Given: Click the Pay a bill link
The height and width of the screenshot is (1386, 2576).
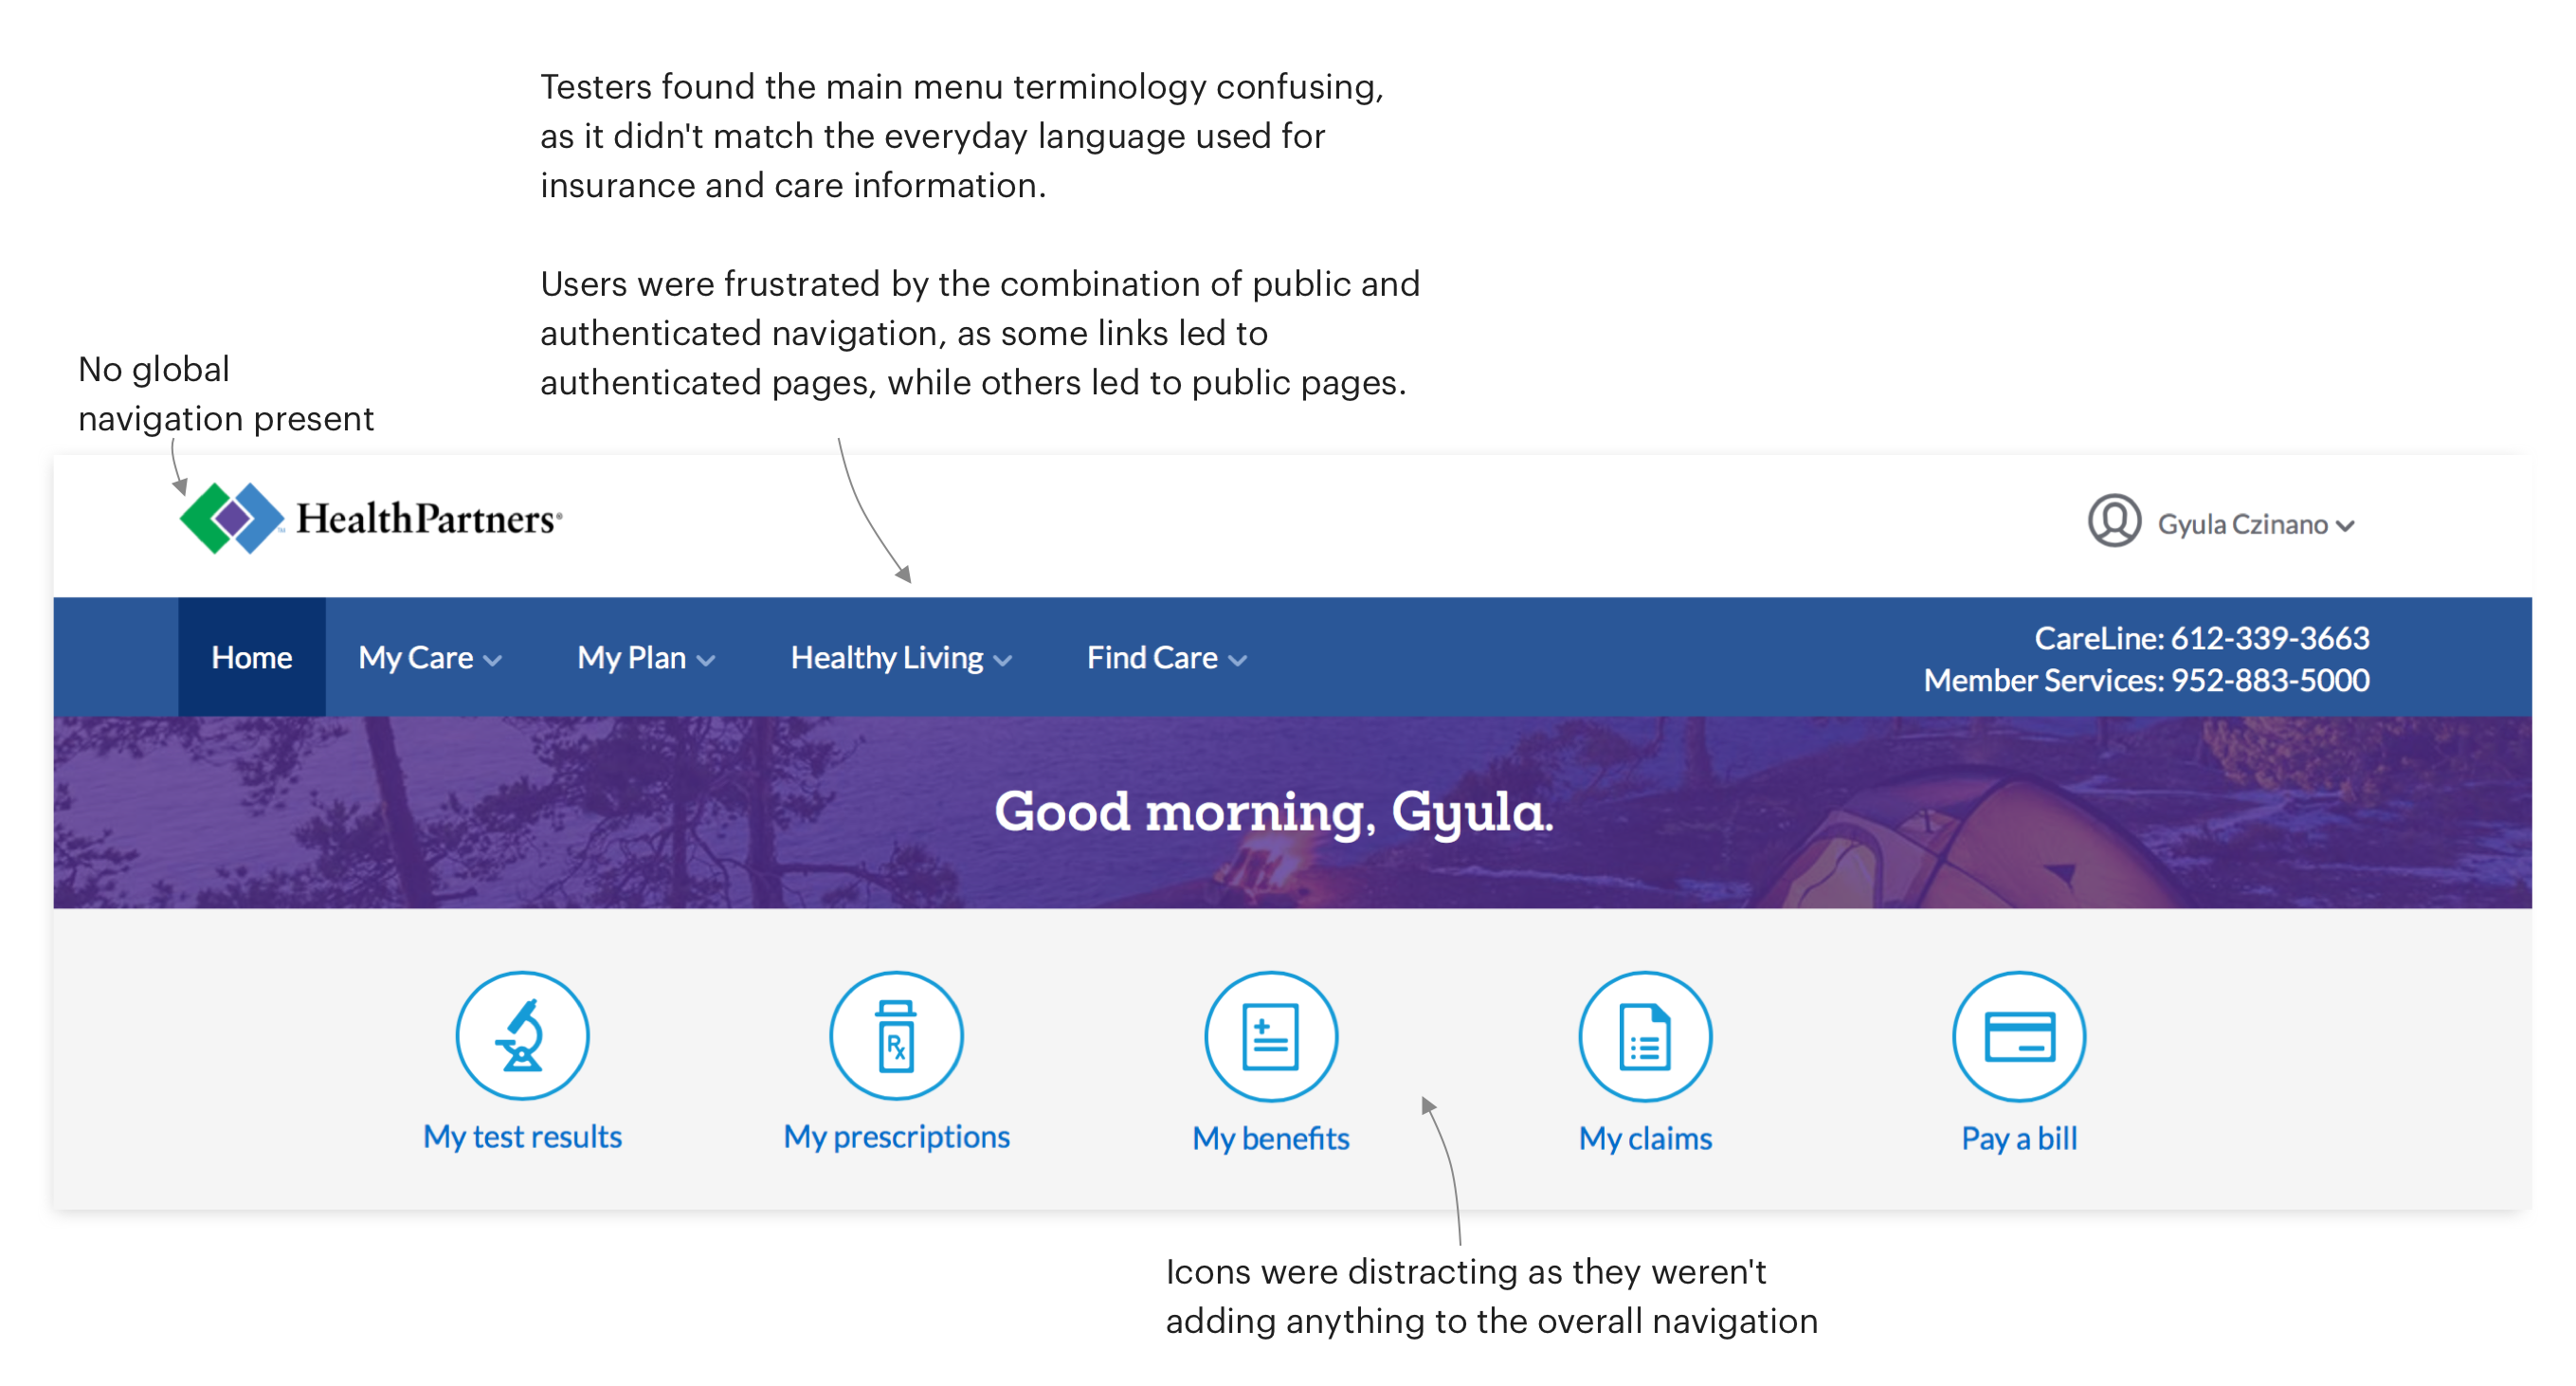Looking at the screenshot, I should (2019, 1138).
